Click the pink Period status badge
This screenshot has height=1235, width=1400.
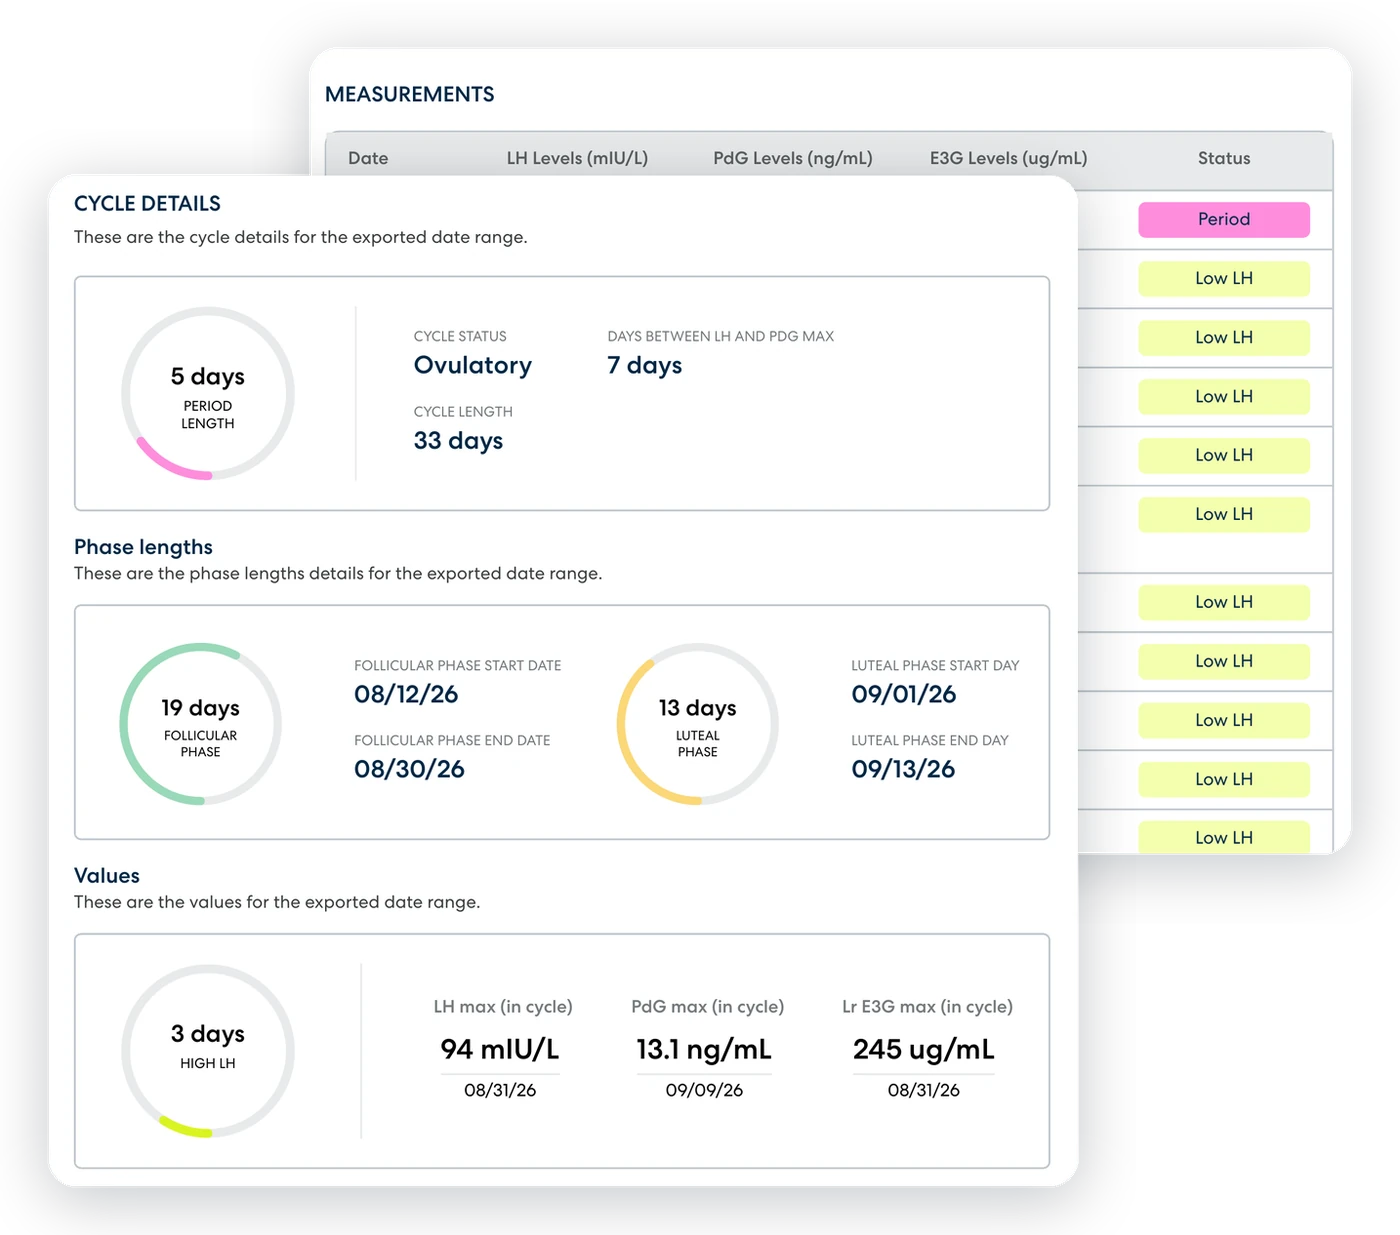(x=1224, y=219)
